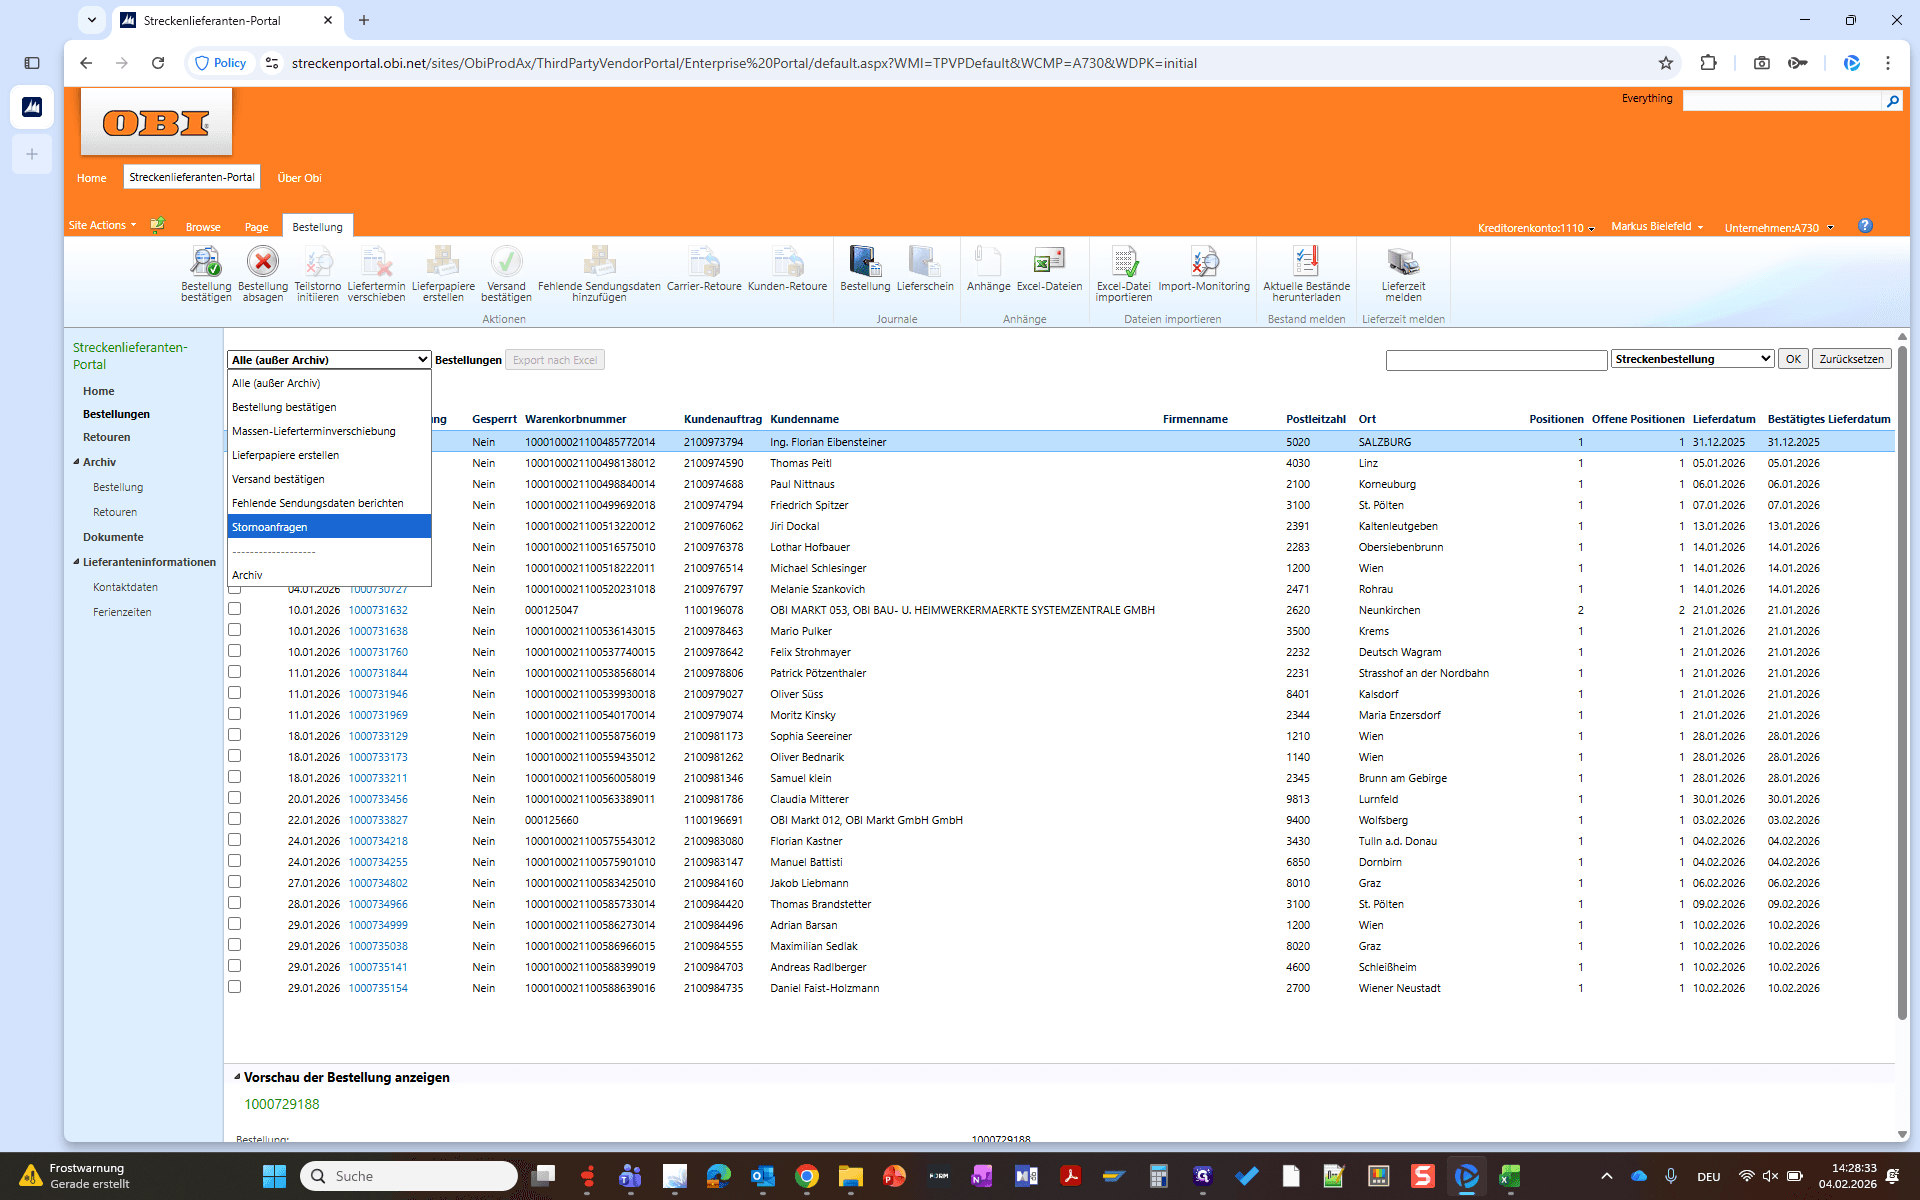Screen dimensions: 1920x1200
Task: Click the Everything search box in header
Action: (x=1782, y=100)
